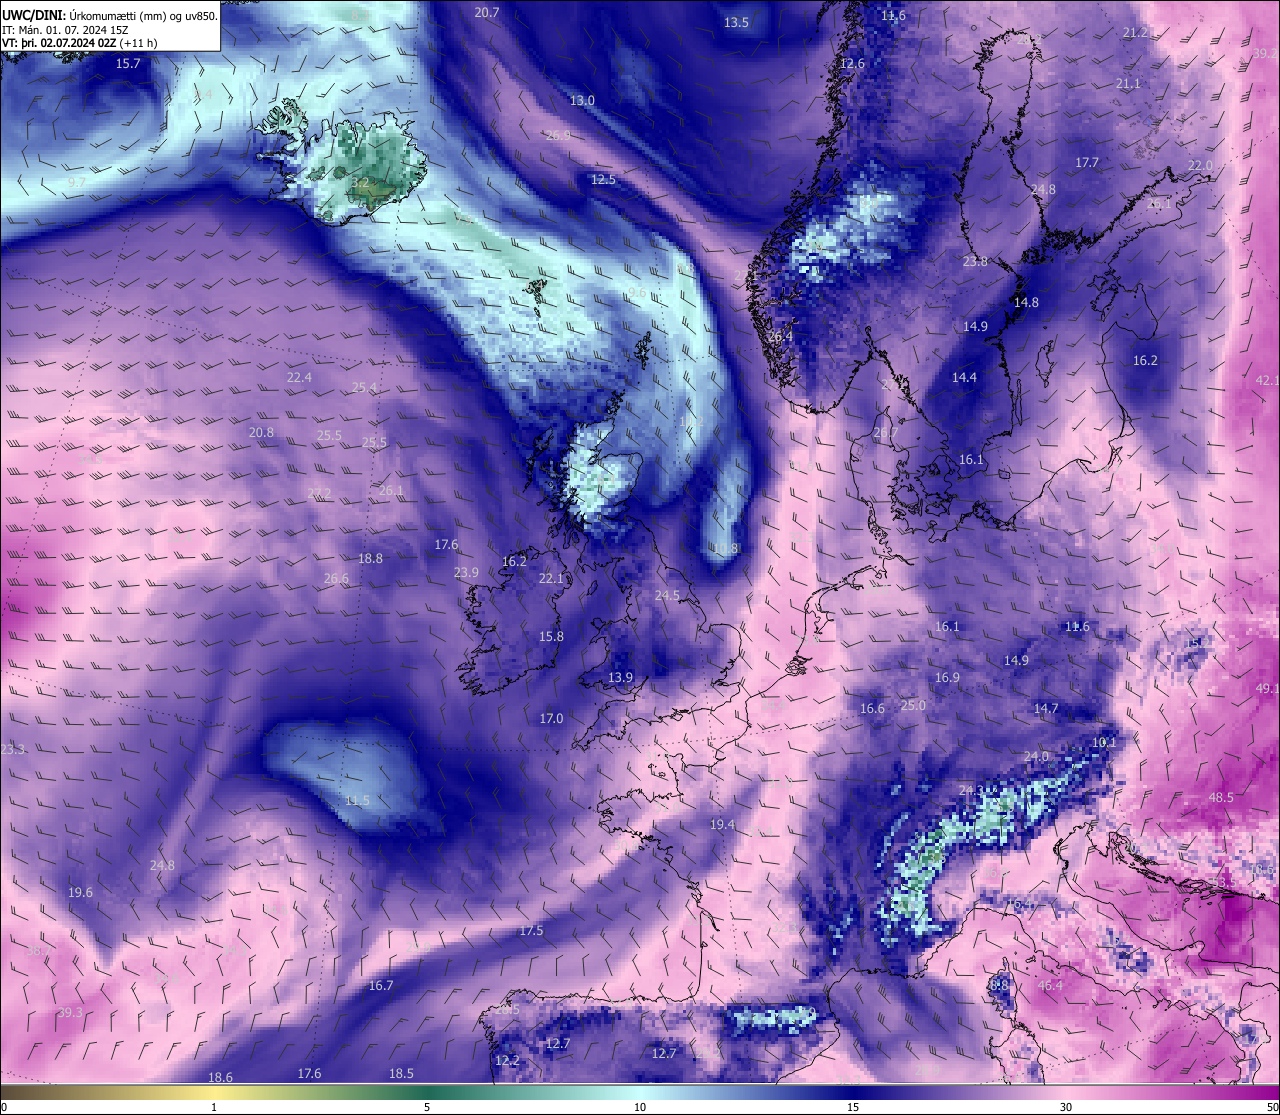Select the 21.1 value in the northeast
This screenshot has width=1280, height=1115.
point(1128,83)
